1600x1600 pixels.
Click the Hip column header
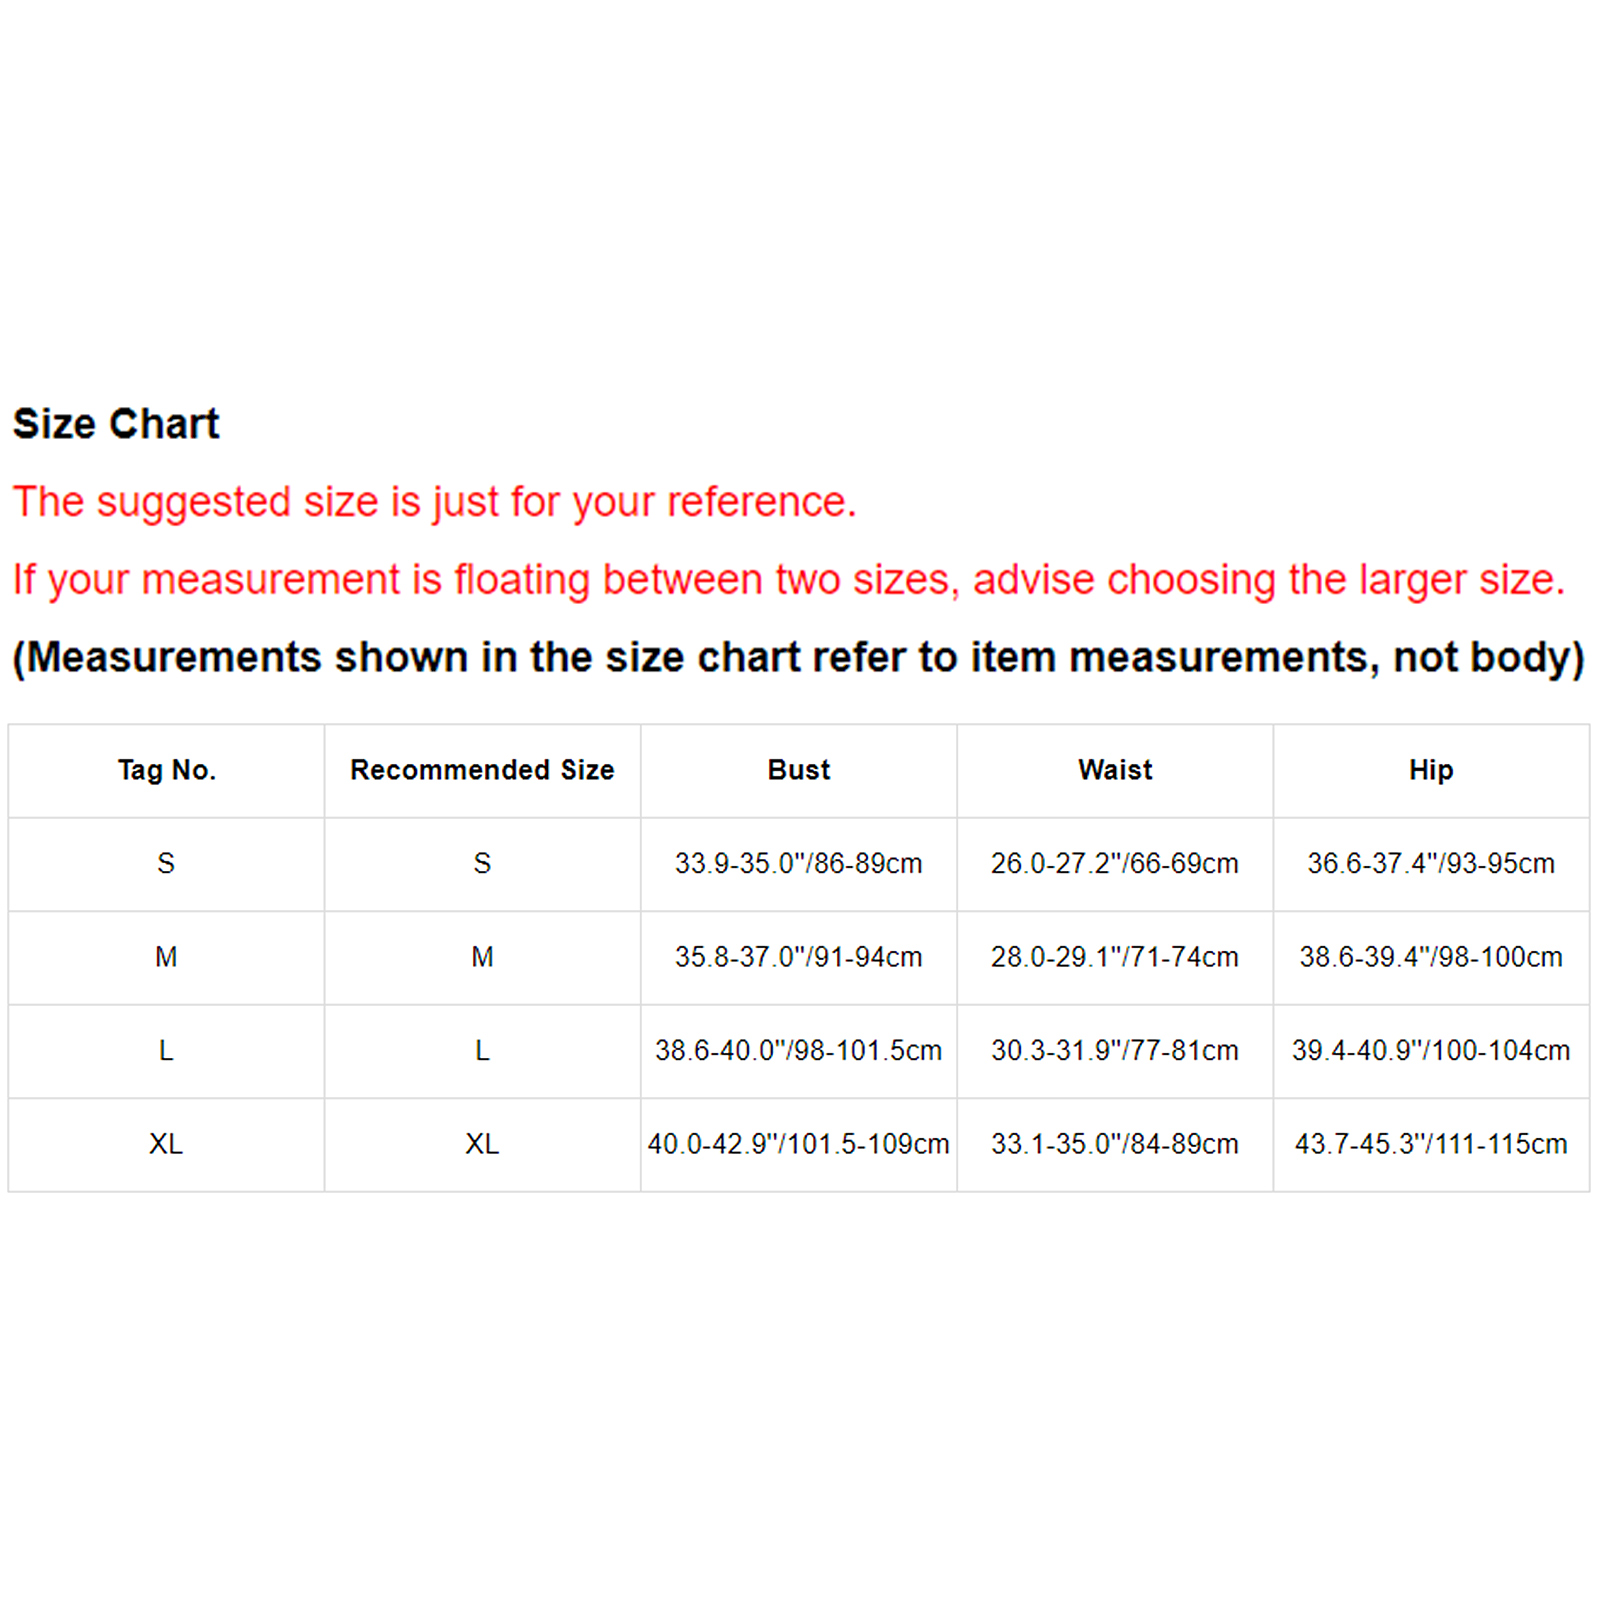1431,770
